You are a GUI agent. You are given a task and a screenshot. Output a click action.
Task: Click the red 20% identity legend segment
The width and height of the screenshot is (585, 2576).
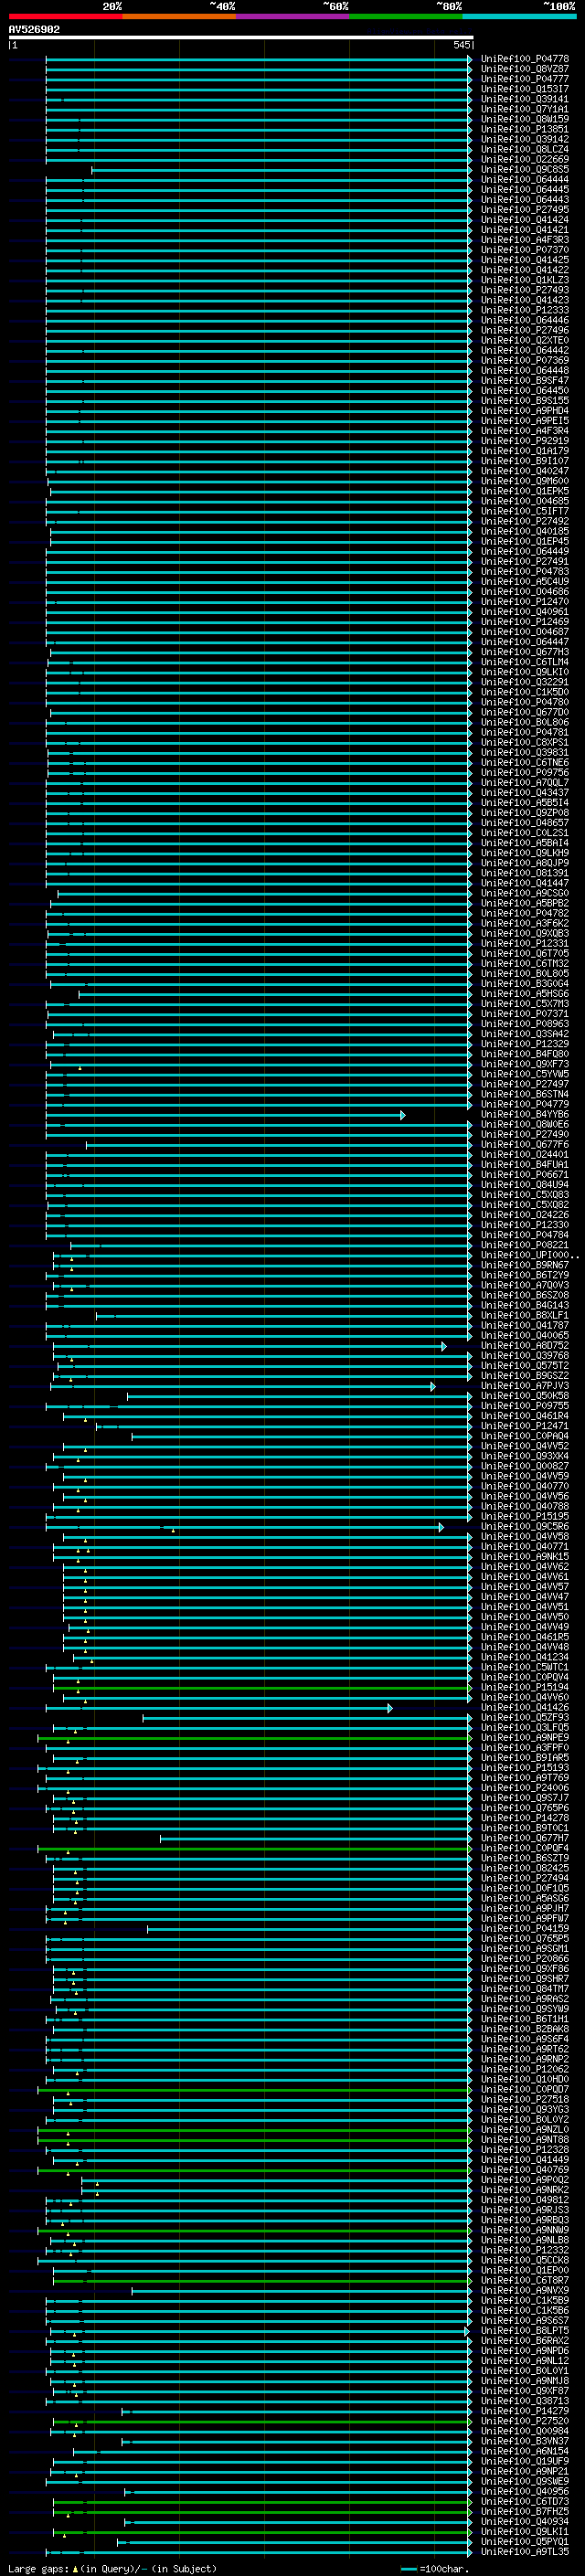[x=65, y=16]
